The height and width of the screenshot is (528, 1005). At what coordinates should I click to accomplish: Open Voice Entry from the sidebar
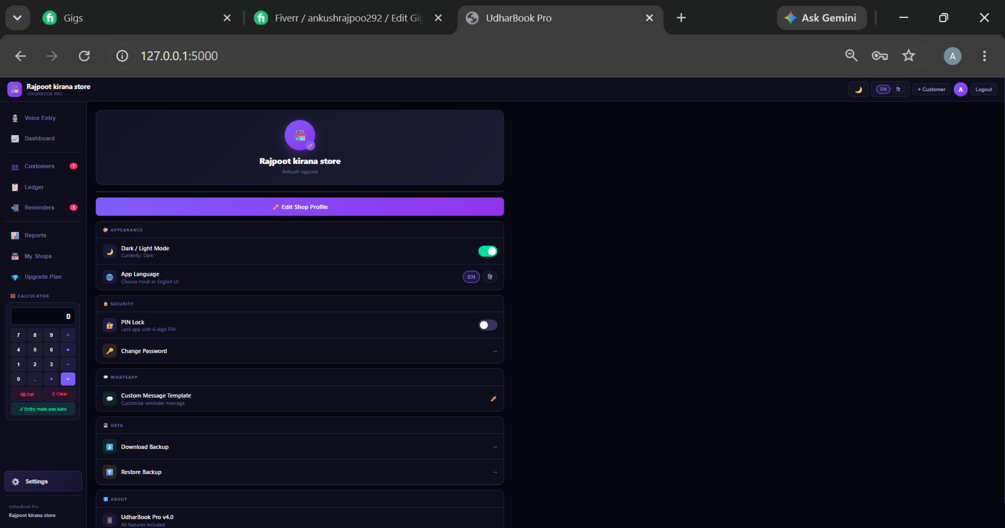(42, 118)
